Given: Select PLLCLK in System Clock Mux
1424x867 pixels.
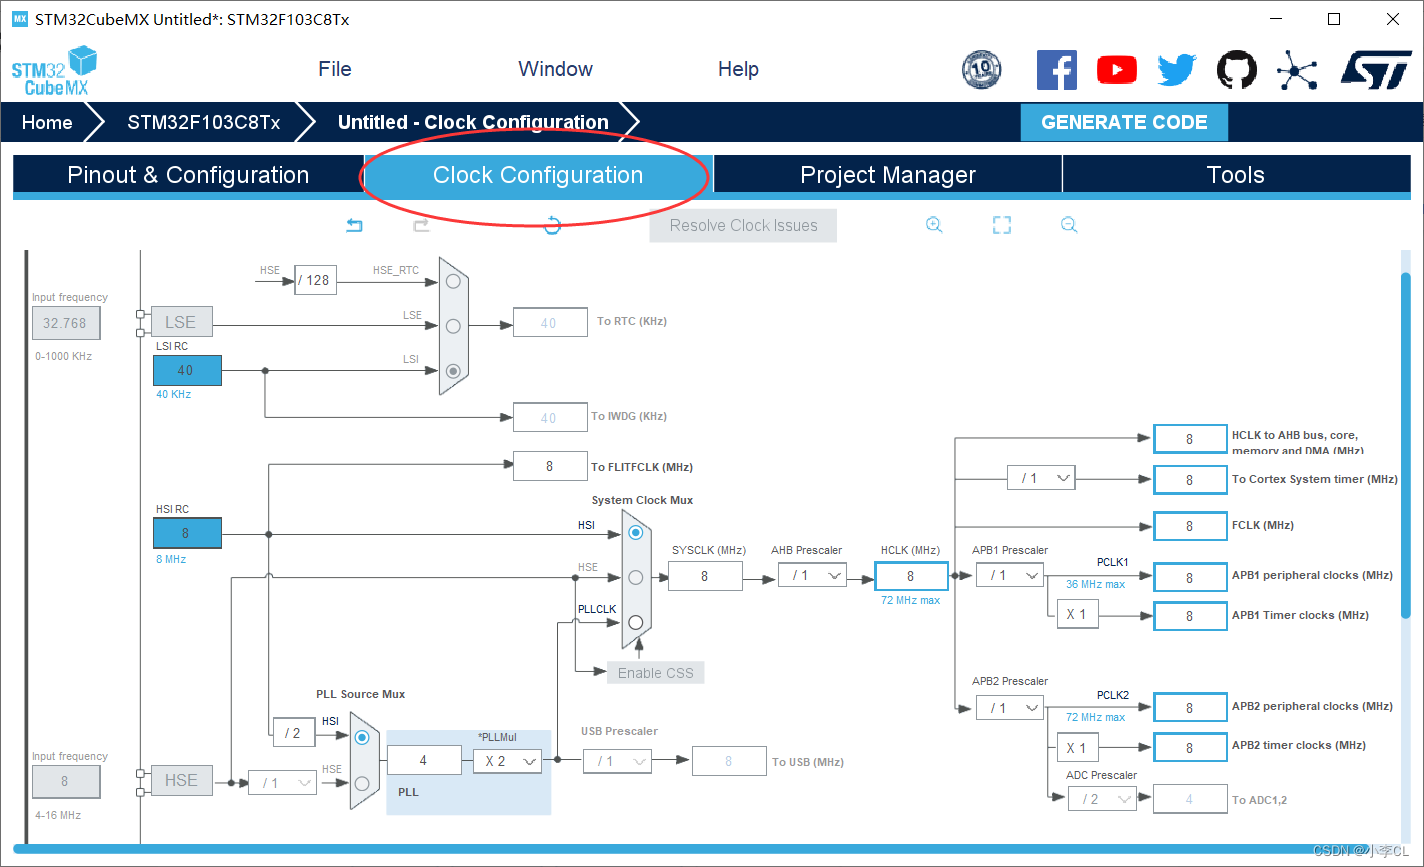Looking at the screenshot, I should (635, 621).
